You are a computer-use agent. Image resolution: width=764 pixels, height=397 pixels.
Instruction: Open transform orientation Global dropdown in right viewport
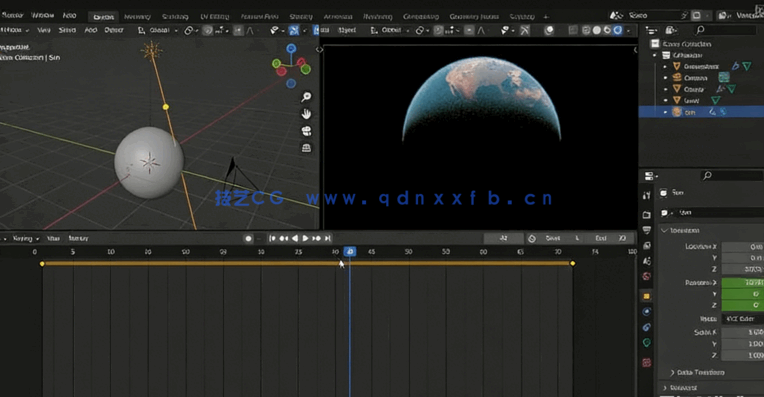pos(389,30)
